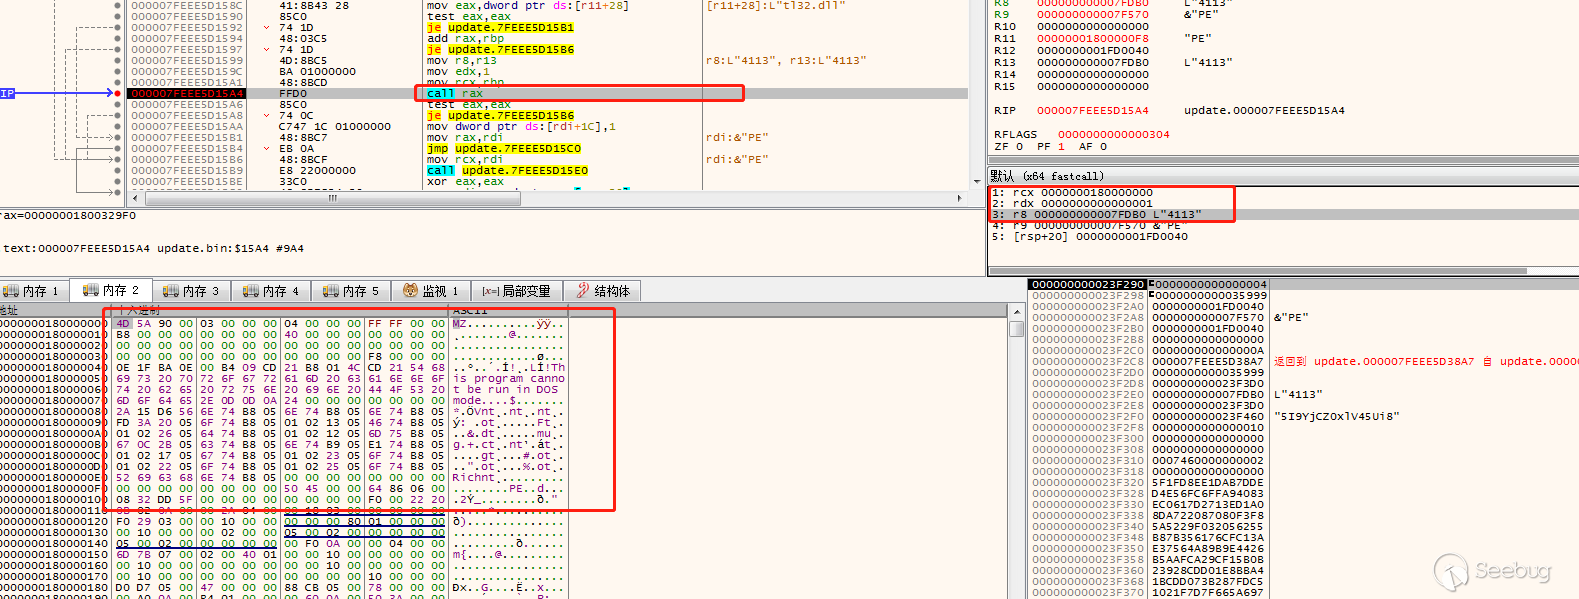Click the structure icon on 结构体 tab
The image size is (1579, 599).
tap(583, 291)
